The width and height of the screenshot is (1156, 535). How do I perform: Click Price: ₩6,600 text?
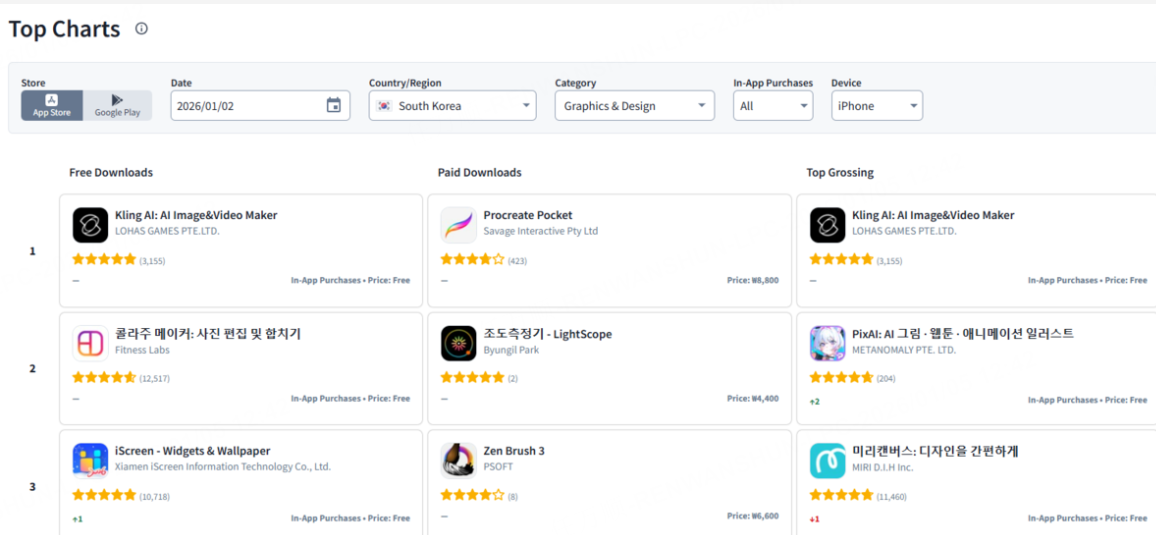tap(753, 517)
